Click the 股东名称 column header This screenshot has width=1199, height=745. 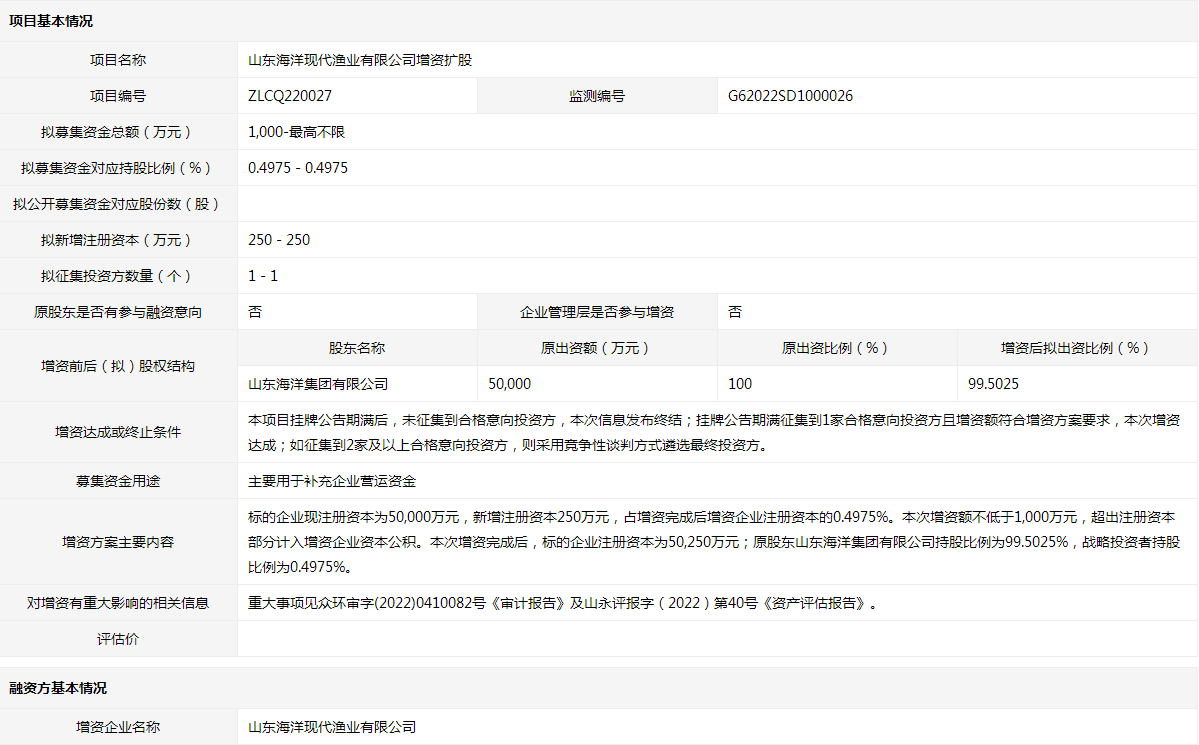pyautogui.click(x=357, y=348)
